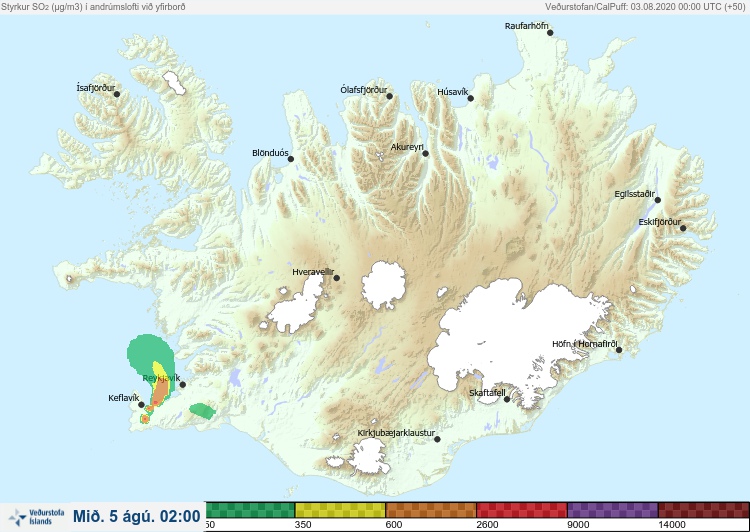
Task: Click the Ólafsfjörður station dot
Action: tap(389, 96)
